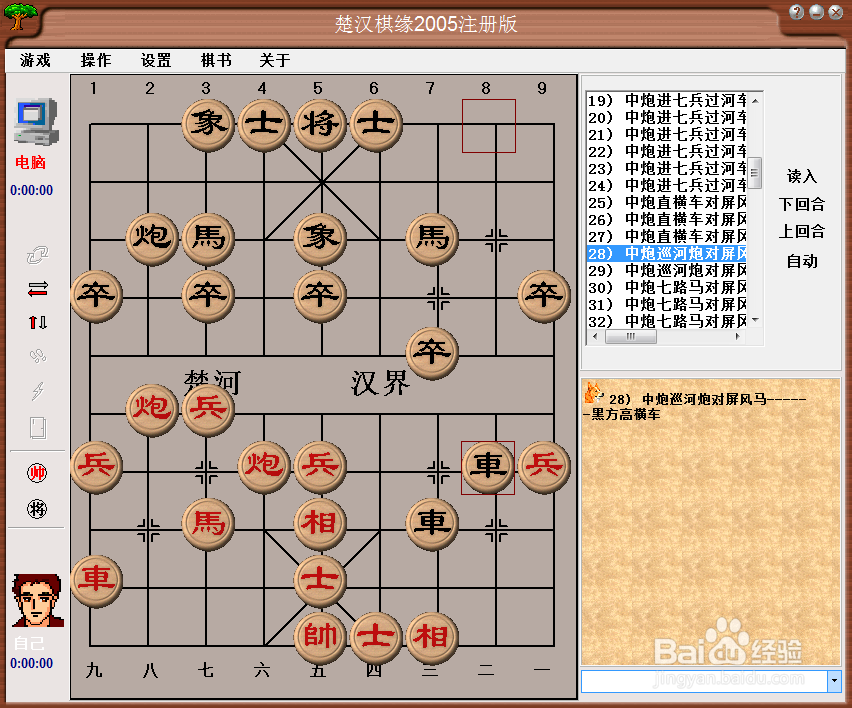
Task: Select the black 車 beside red 相
Action: point(432,523)
